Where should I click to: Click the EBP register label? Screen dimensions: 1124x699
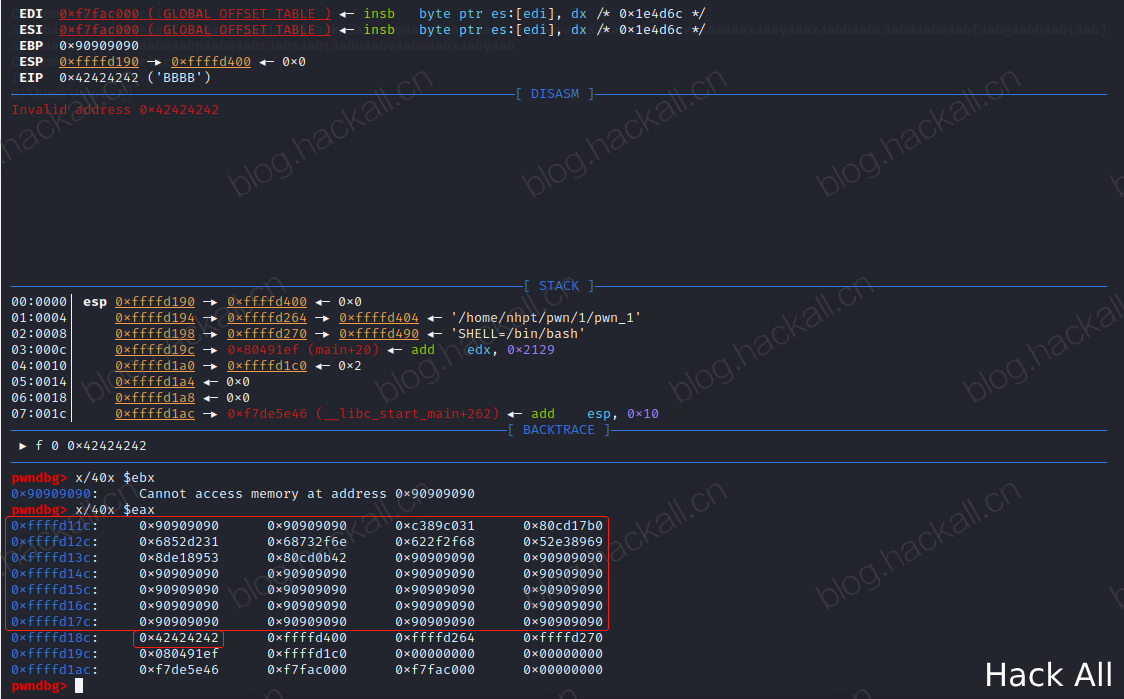pos(31,45)
